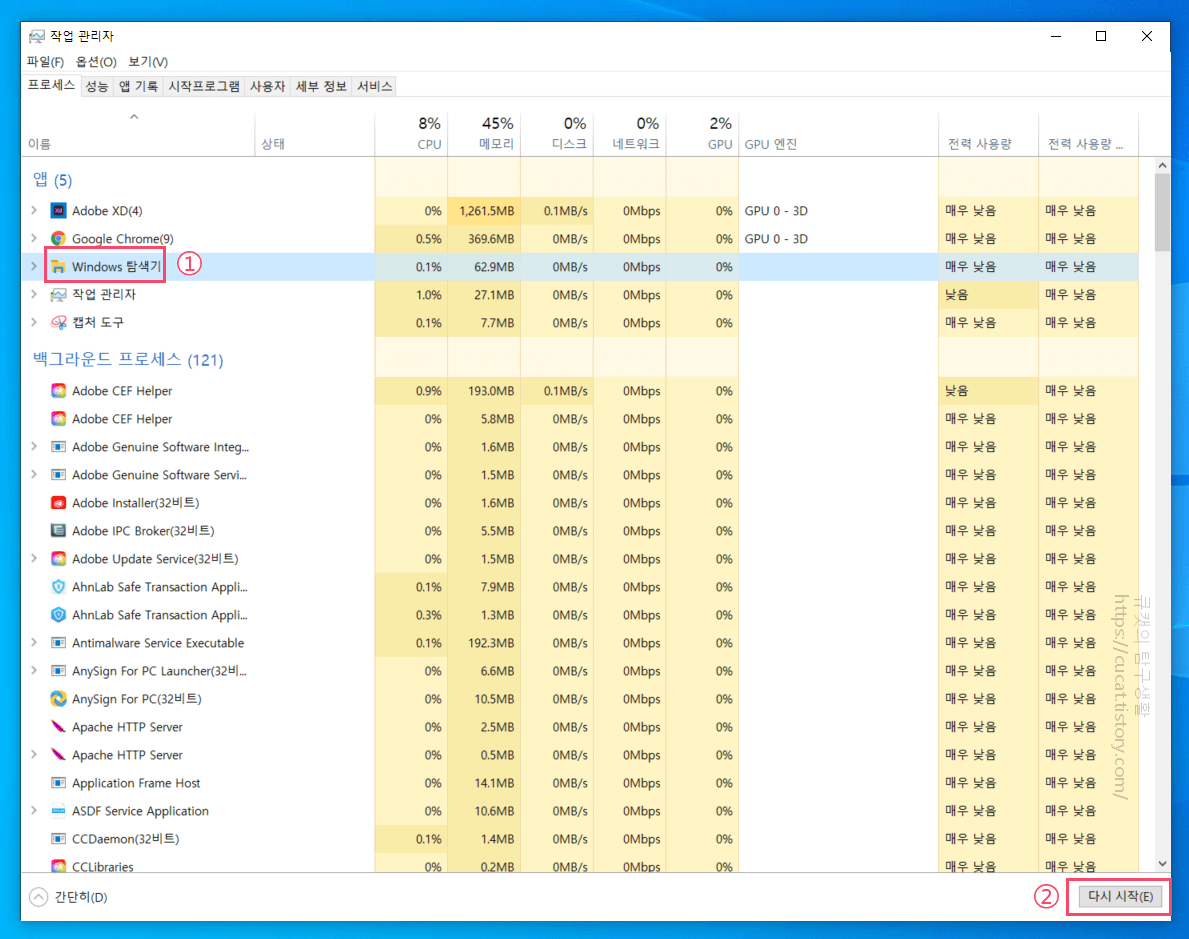The height and width of the screenshot is (939, 1189).
Task: Click the CCDaemon(32비트) icon
Action: (58, 839)
